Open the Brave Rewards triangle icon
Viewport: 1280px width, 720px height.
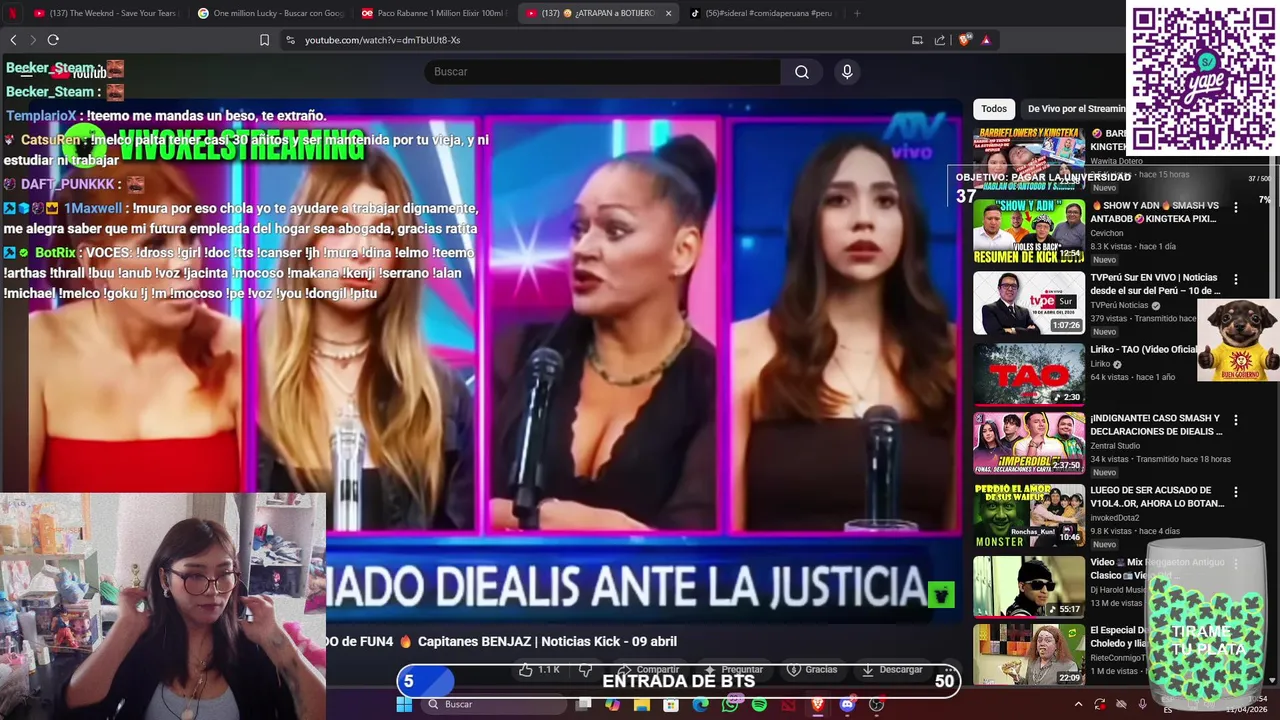click(986, 40)
